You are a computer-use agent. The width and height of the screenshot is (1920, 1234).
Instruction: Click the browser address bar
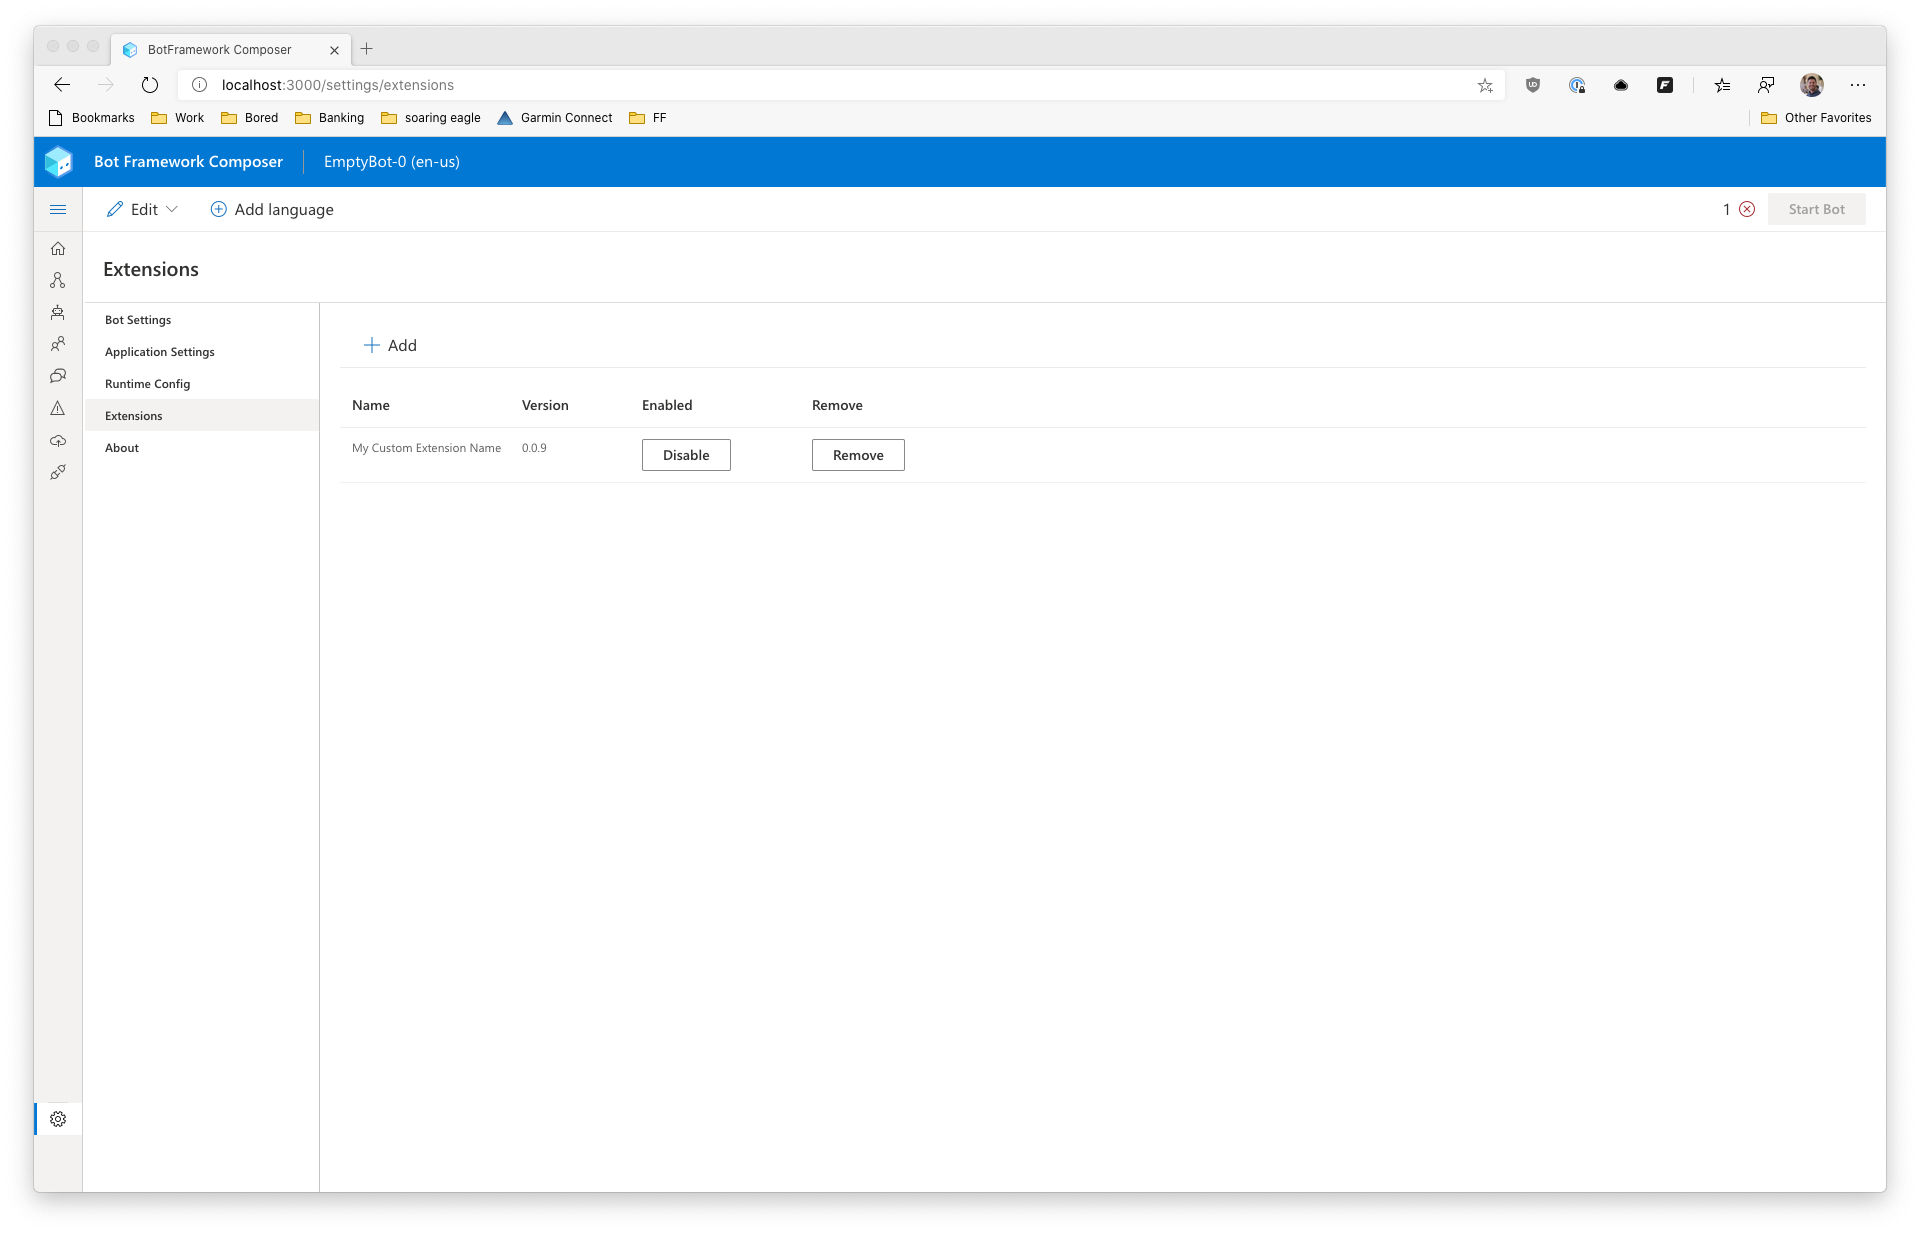click(x=840, y=85)
